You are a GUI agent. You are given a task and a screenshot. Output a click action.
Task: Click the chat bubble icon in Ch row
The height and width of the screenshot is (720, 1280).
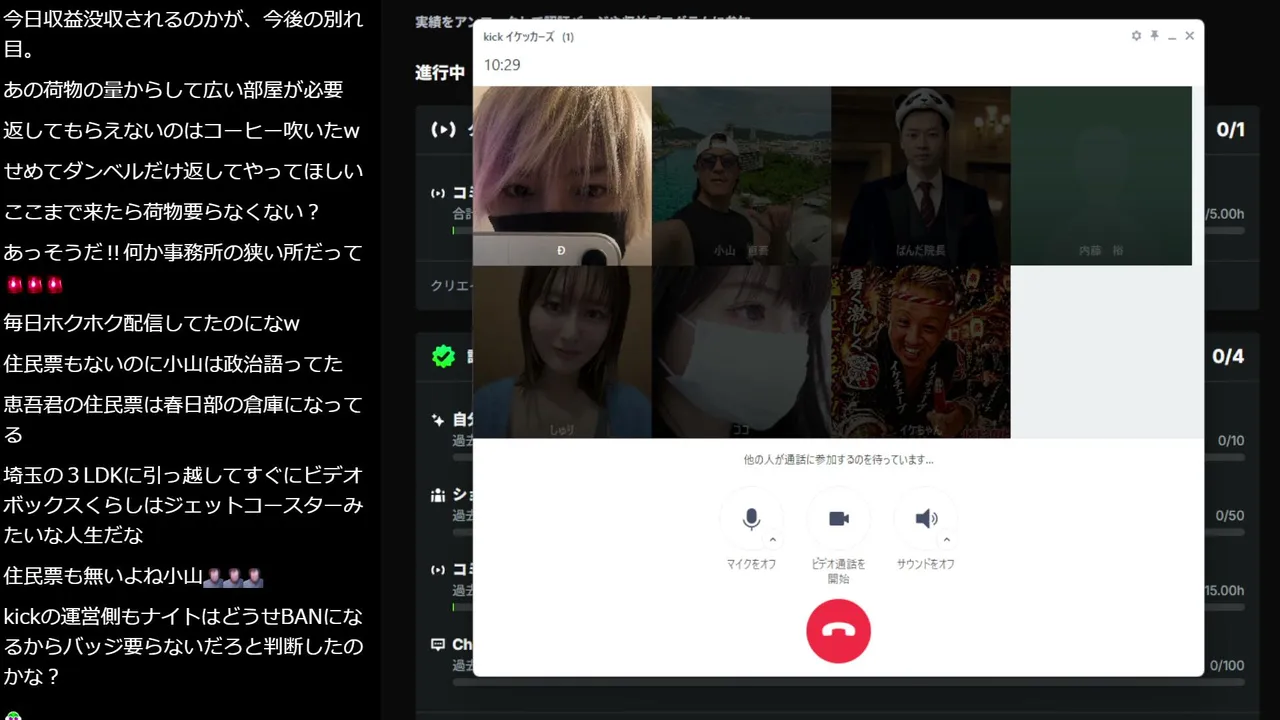click(x=438, y=645)
